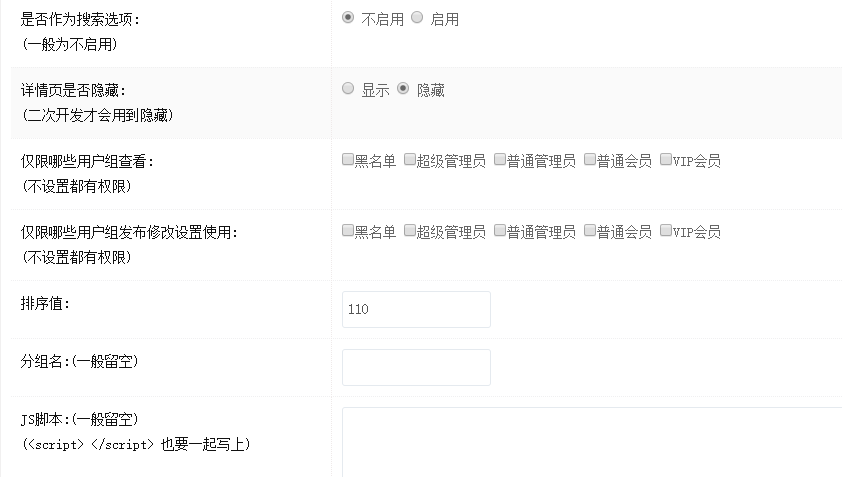Choose 显示 for detail page
Viewport: 842px width, 477px height.
coord(348,89)
